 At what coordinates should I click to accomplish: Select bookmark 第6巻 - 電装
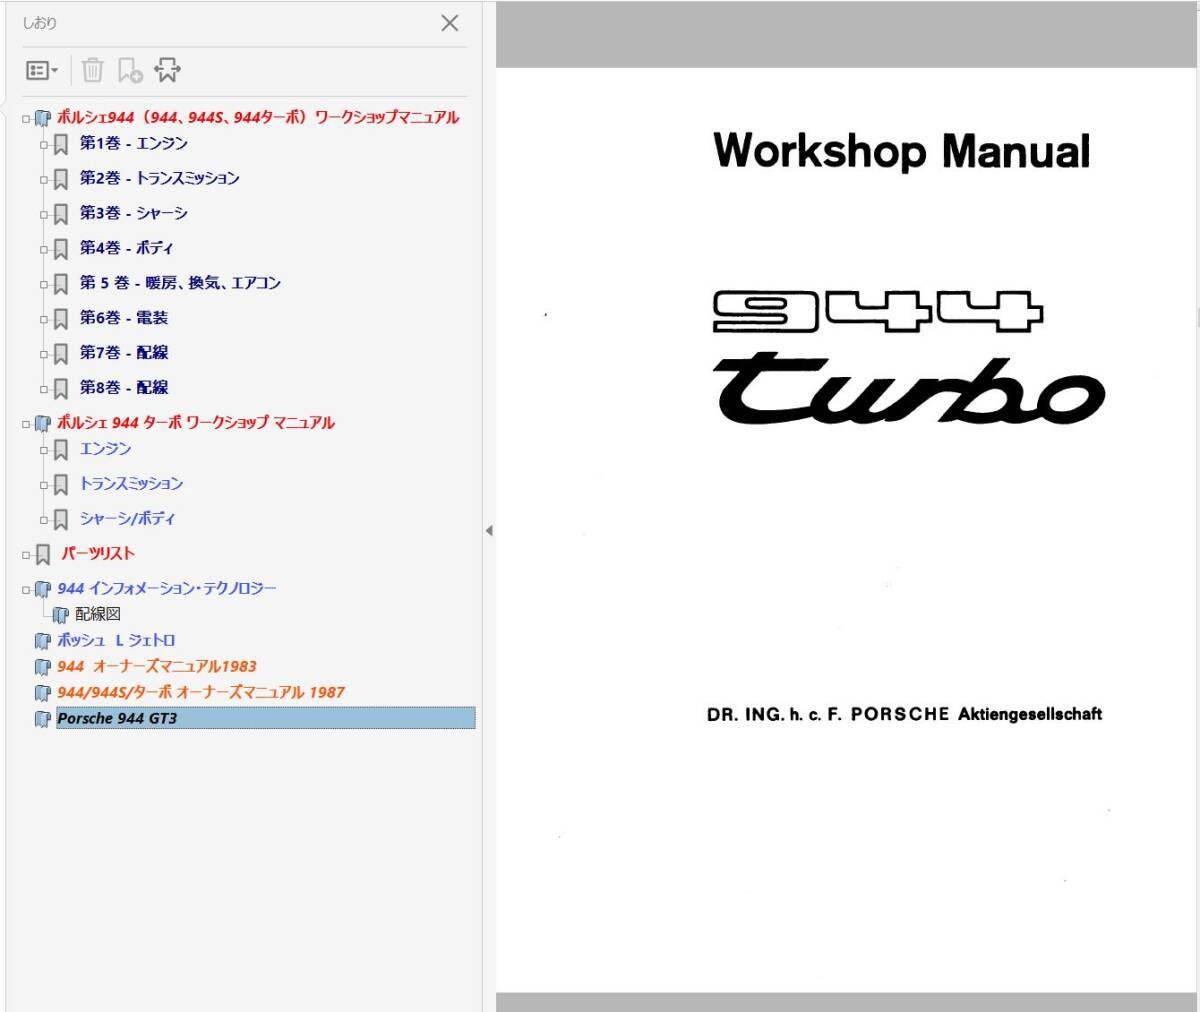[x=124, y=317]
